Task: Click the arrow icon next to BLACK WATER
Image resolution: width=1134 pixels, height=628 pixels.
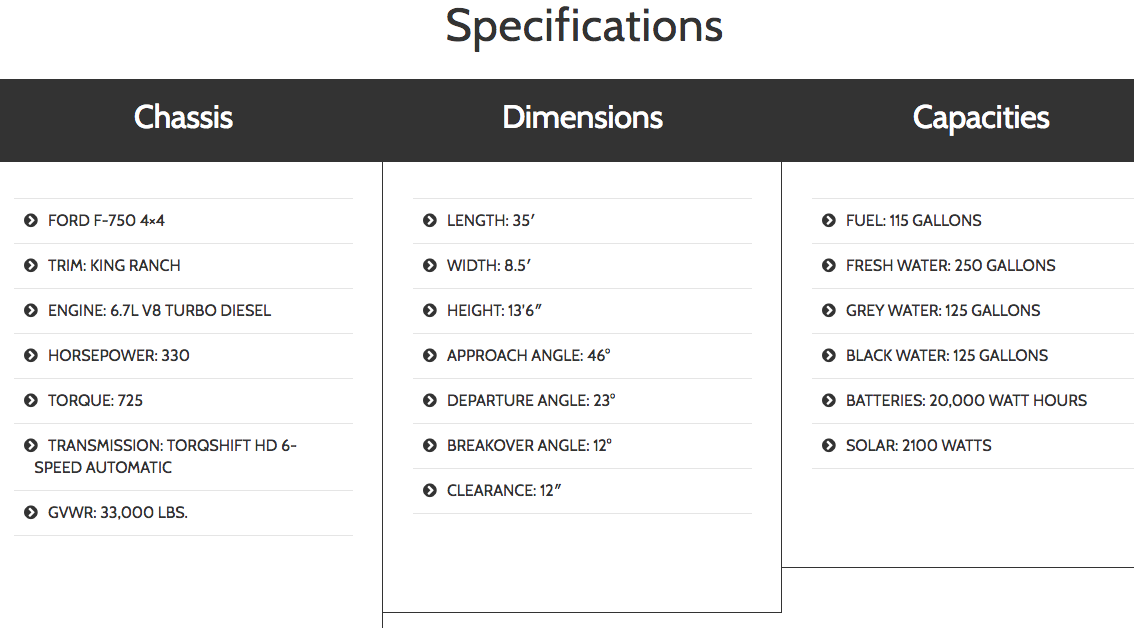Action: click(829, 356)
